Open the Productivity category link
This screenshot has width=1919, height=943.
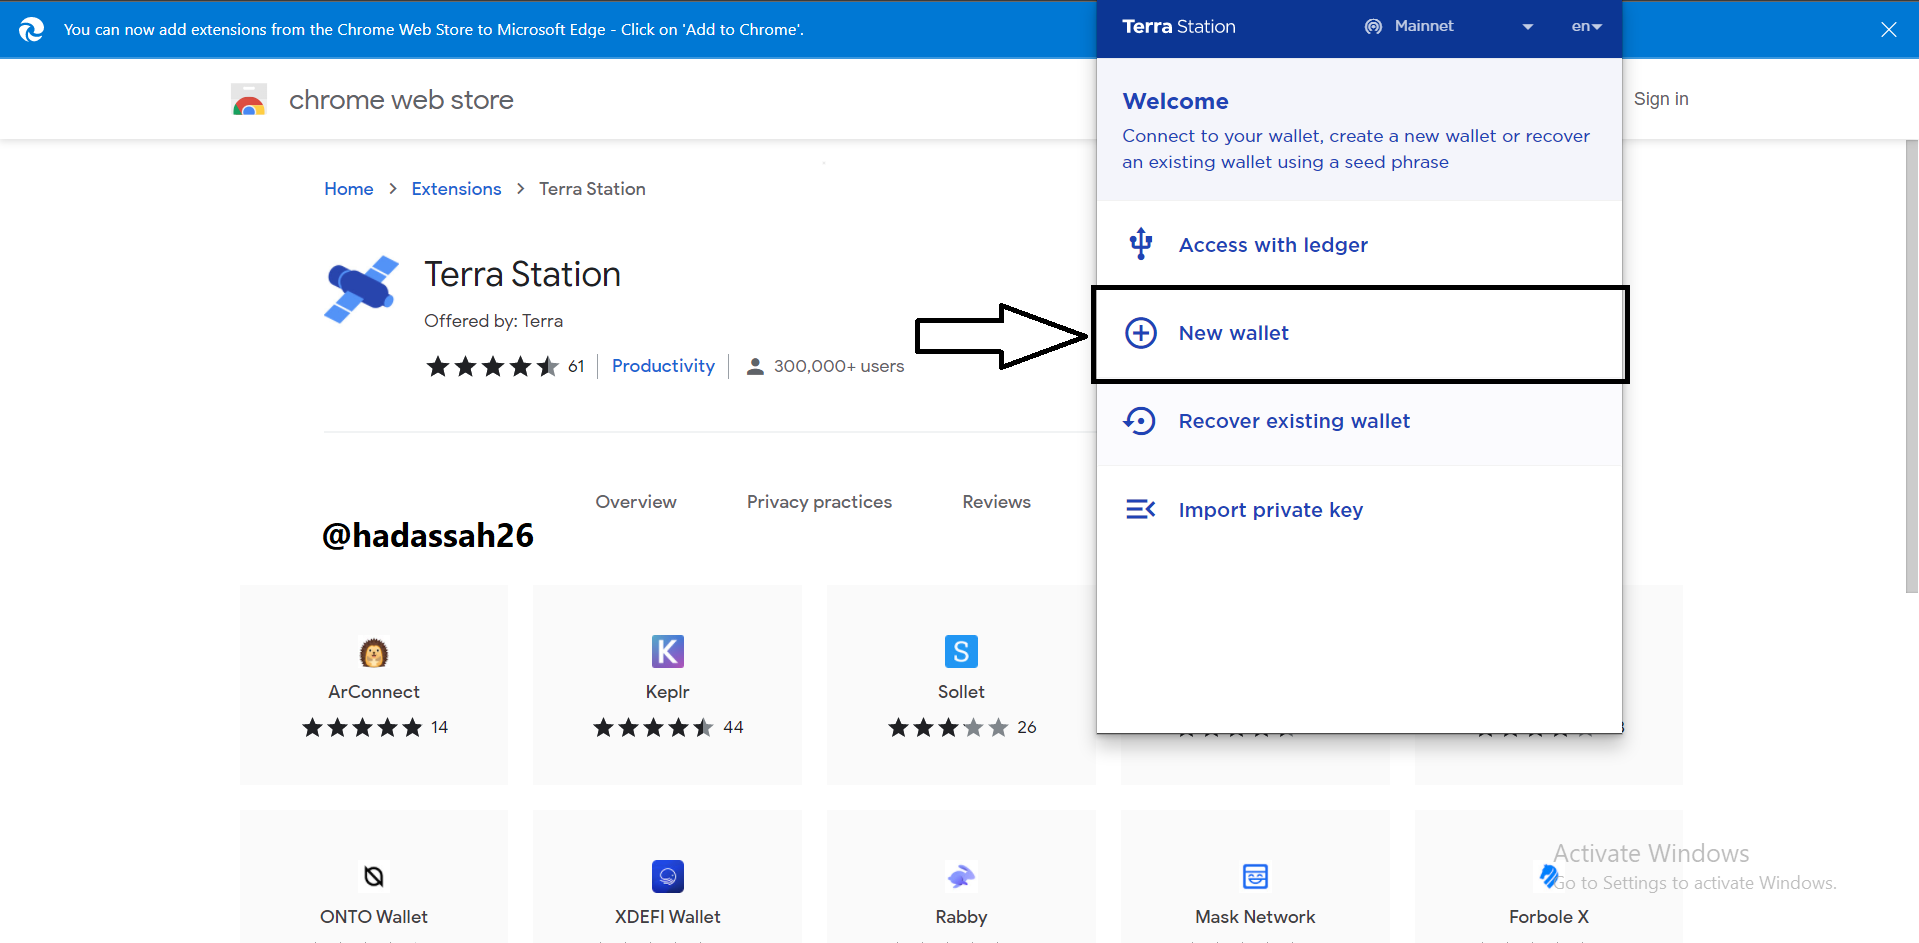point(663,366)
